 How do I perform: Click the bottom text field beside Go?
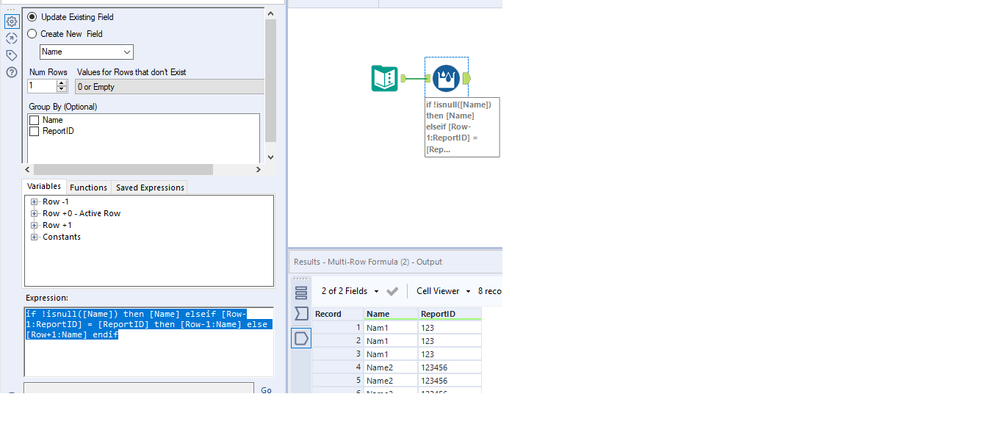(x=138, y=388)
